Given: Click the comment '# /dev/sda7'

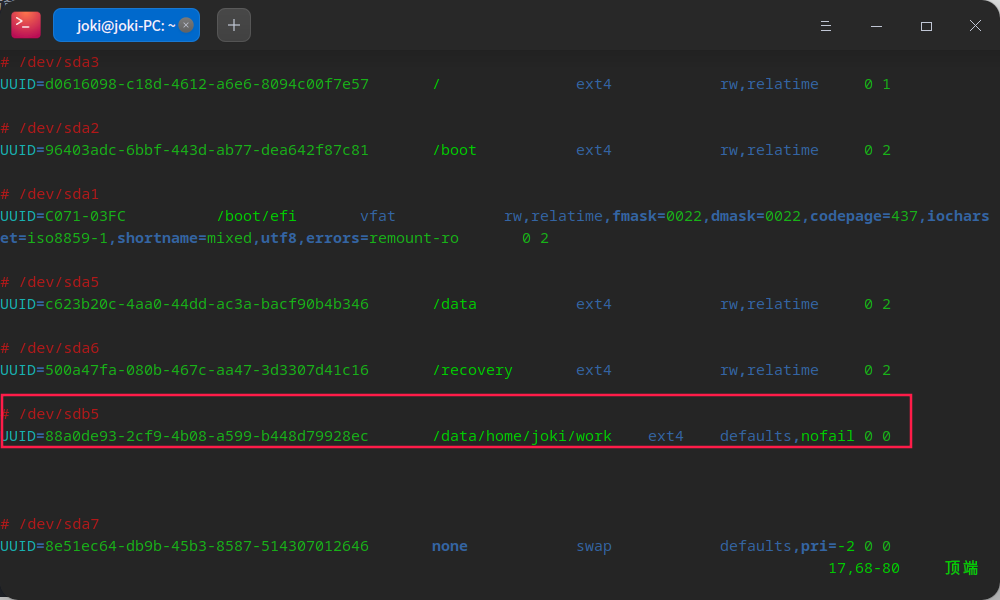Looking at the screenshot, I should pos(50,524).
